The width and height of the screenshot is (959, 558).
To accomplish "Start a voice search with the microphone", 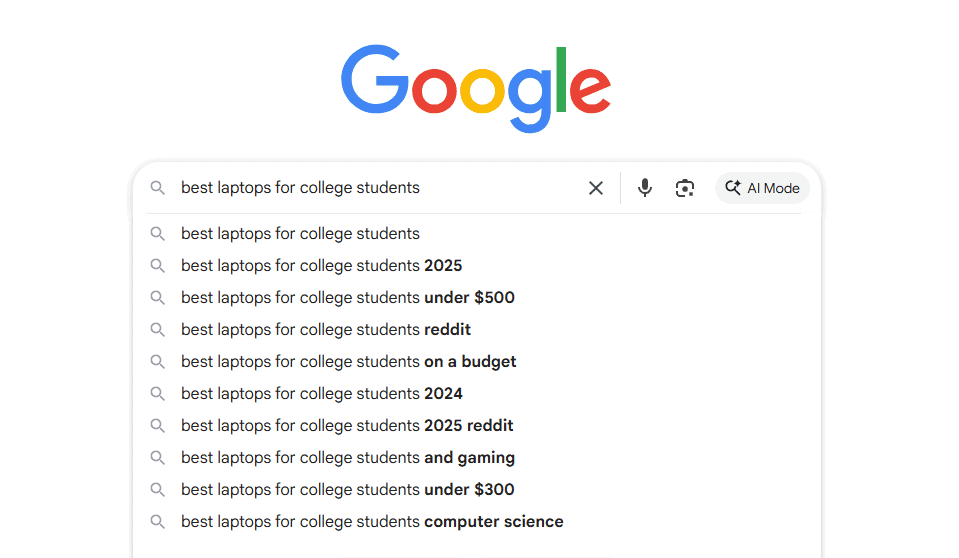I will click(645, 188).
